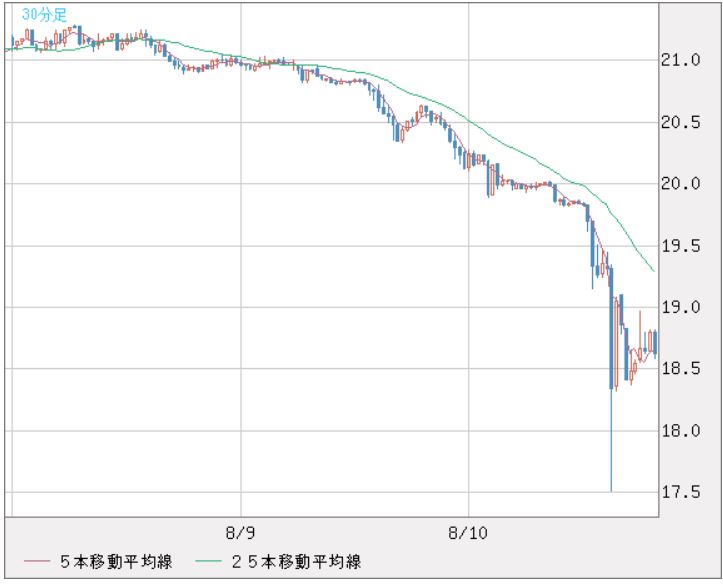Click the green line swatch in legend

(x=207, y=562)
